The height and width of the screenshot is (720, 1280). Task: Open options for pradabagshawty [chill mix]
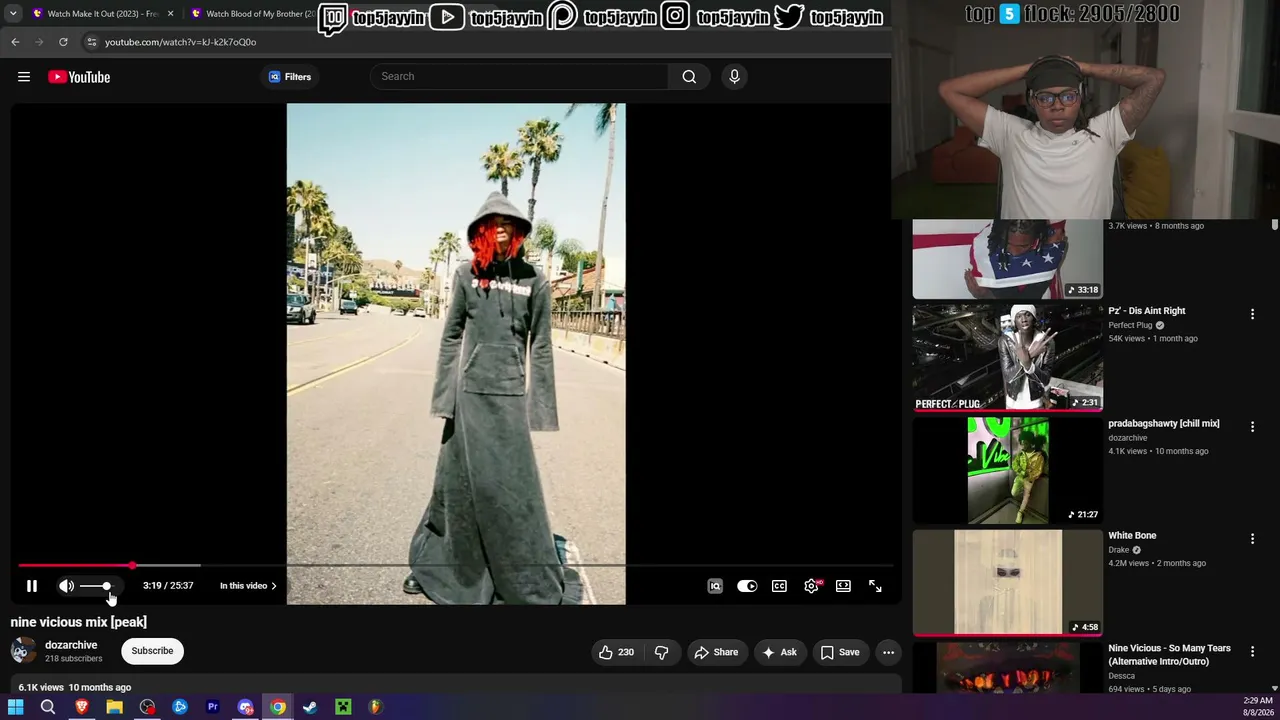pos(1252,427)
